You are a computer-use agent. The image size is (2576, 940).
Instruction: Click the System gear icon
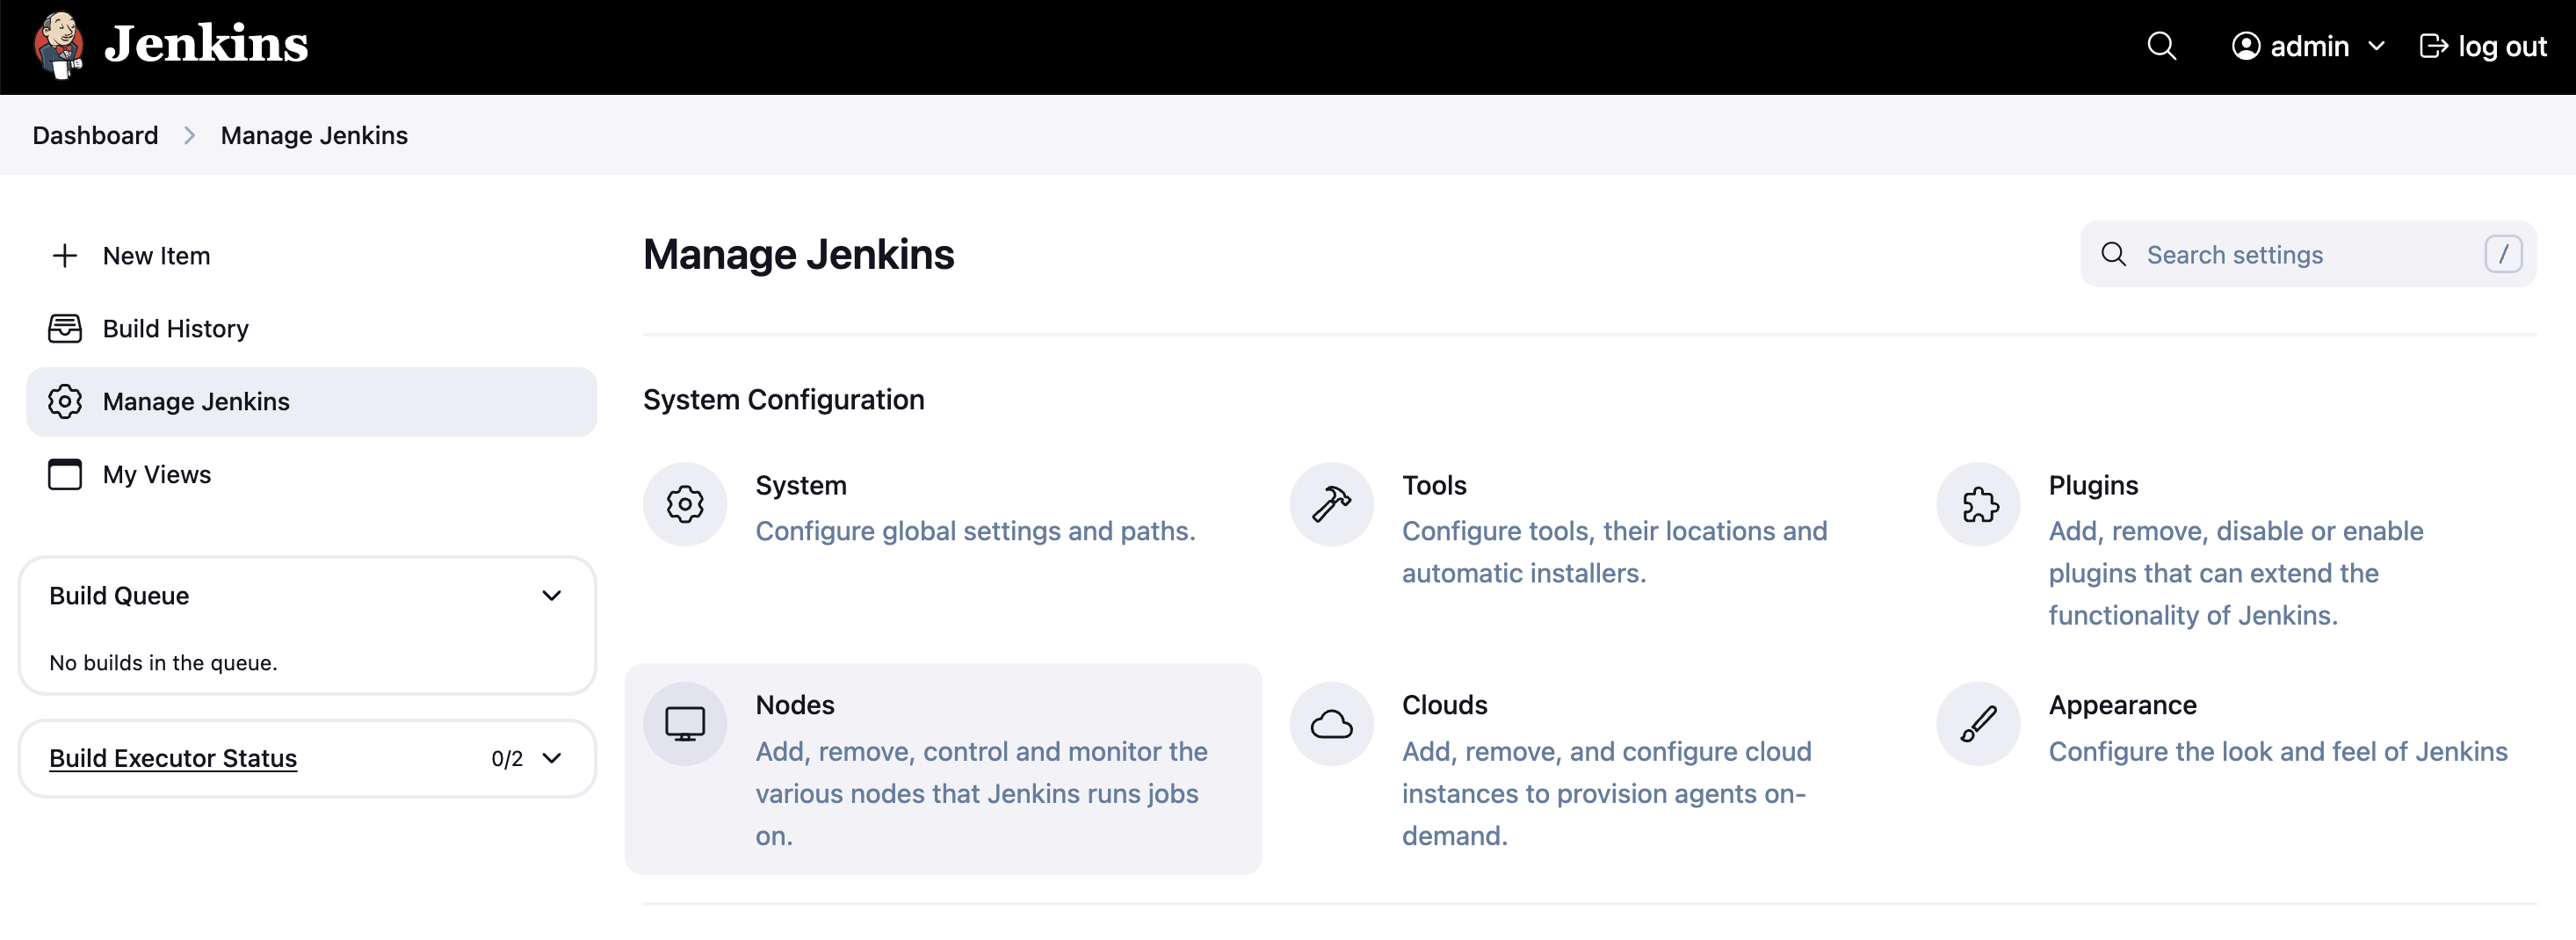click(685, 504)
